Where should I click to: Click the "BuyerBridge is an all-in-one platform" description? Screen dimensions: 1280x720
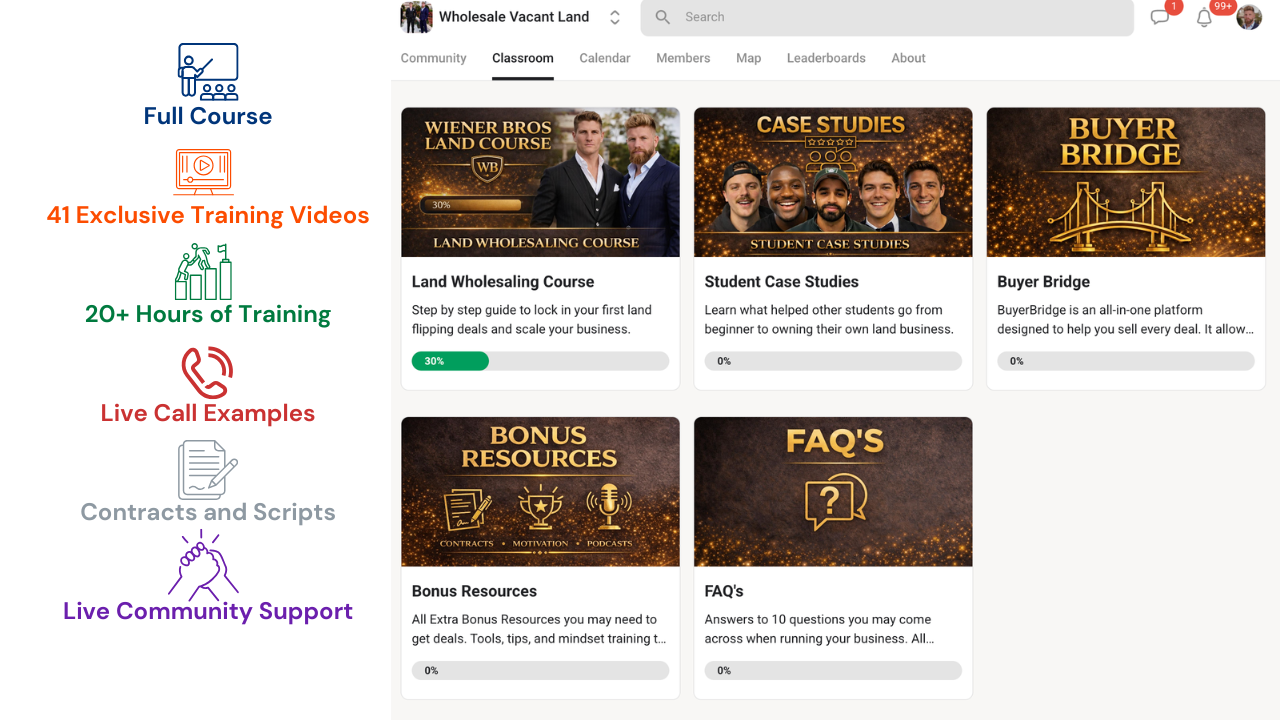pos(1125,320)
